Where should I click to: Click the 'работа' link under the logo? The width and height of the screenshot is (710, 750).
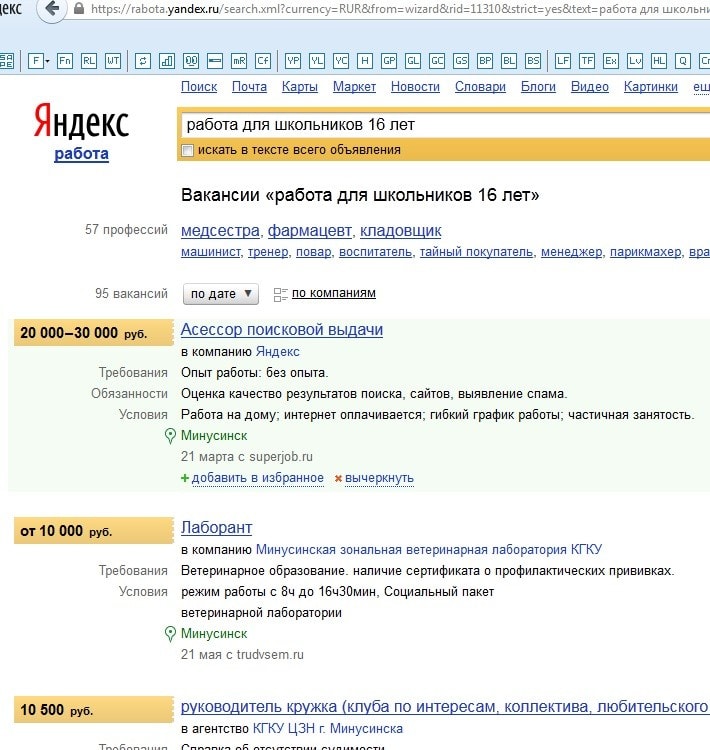(x=81, y=154)
